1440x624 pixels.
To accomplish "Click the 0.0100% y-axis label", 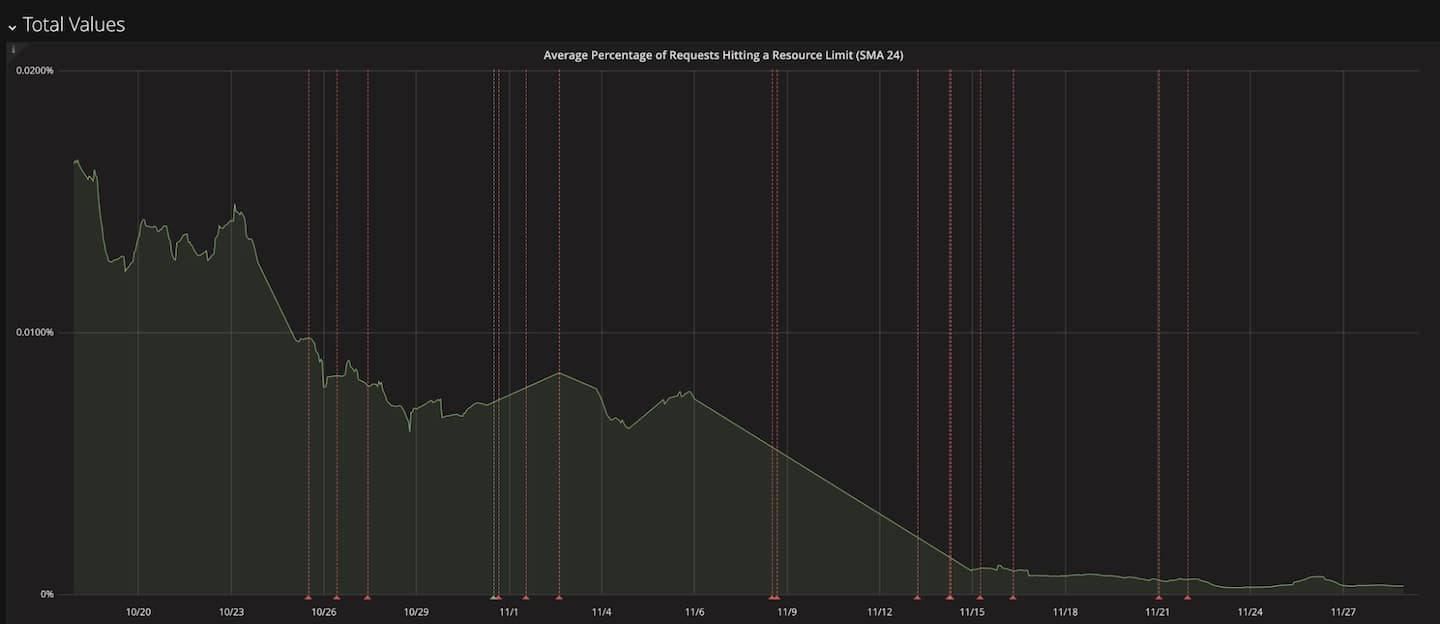I will pyautogui.click(x=34, y=332).
